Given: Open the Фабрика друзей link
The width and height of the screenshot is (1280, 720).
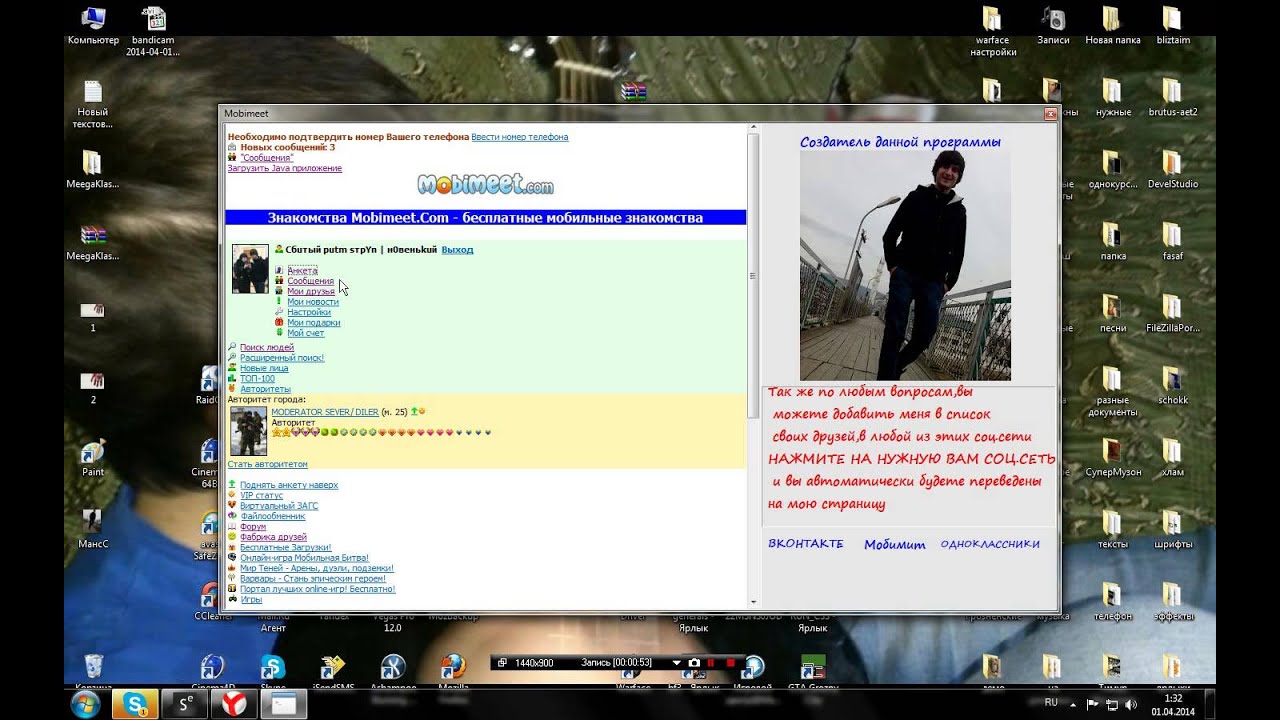Looking at the screenshot, I should [x=273, y=537].
